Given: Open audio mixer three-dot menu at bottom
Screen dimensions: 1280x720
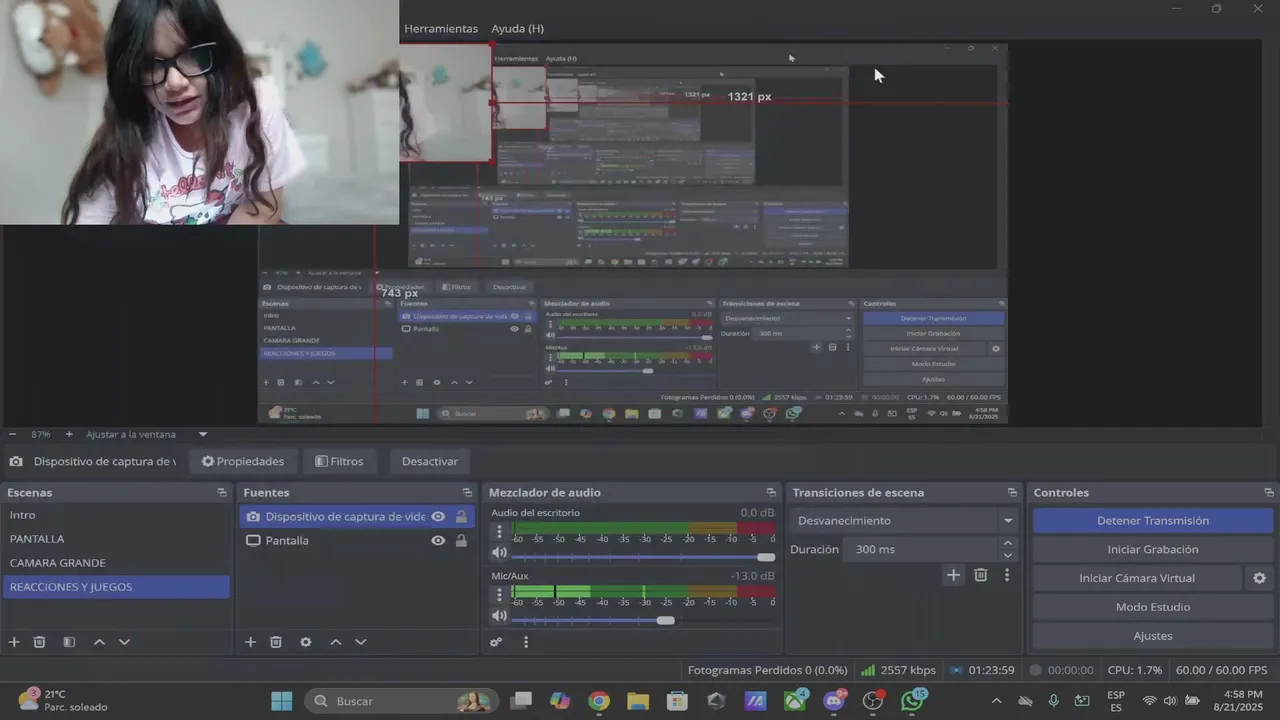Looking at the screenshot, I should click(526, 642).
